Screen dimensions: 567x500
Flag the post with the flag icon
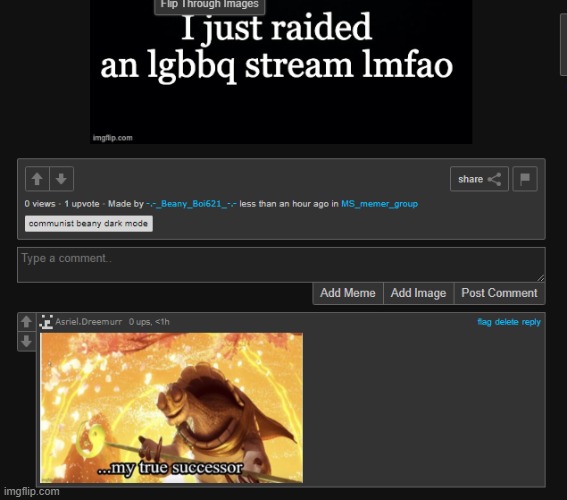[525, 179]
